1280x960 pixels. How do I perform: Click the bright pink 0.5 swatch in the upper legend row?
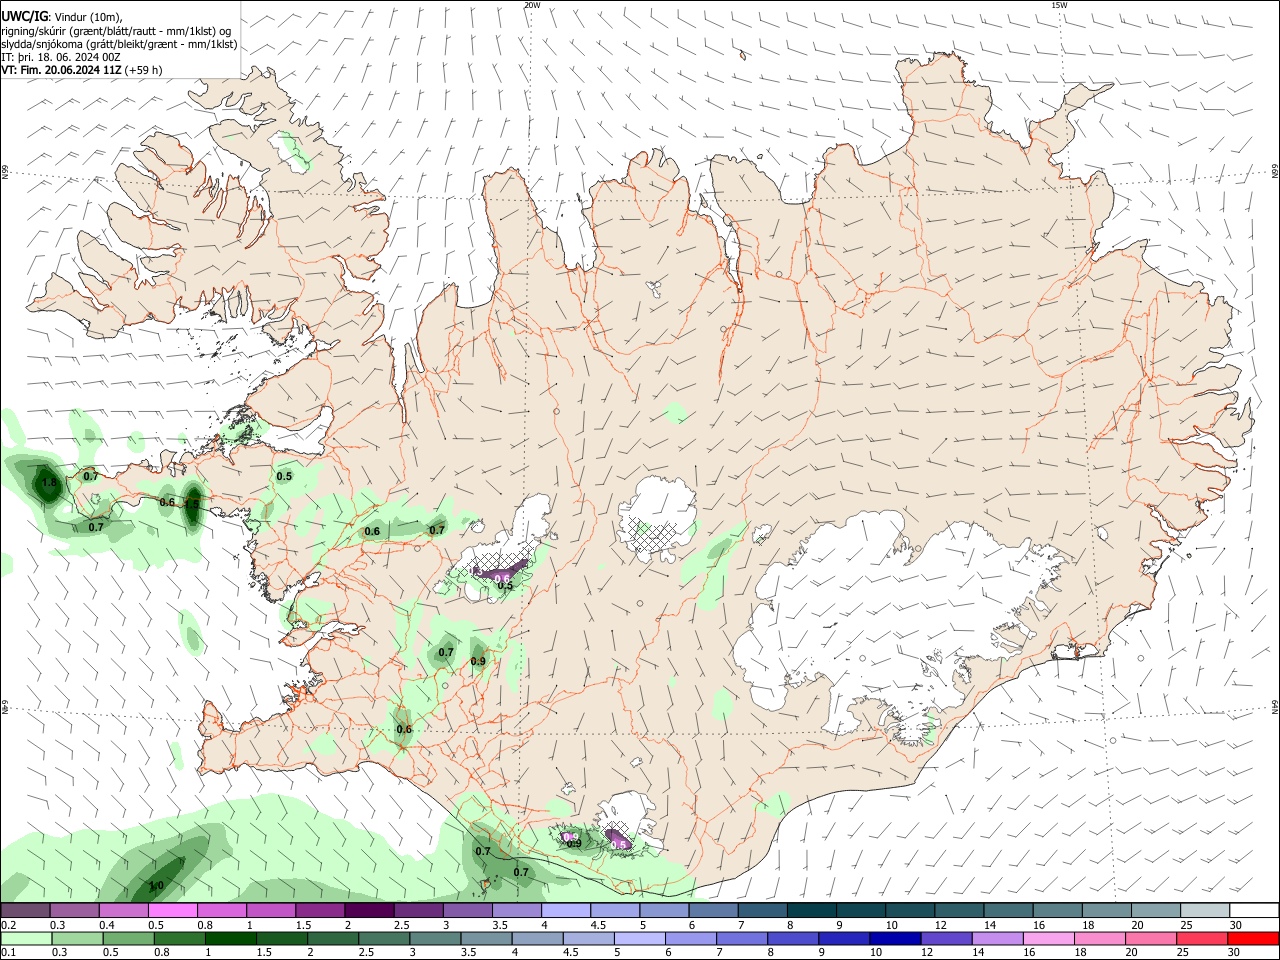click(x=173, y=910)
